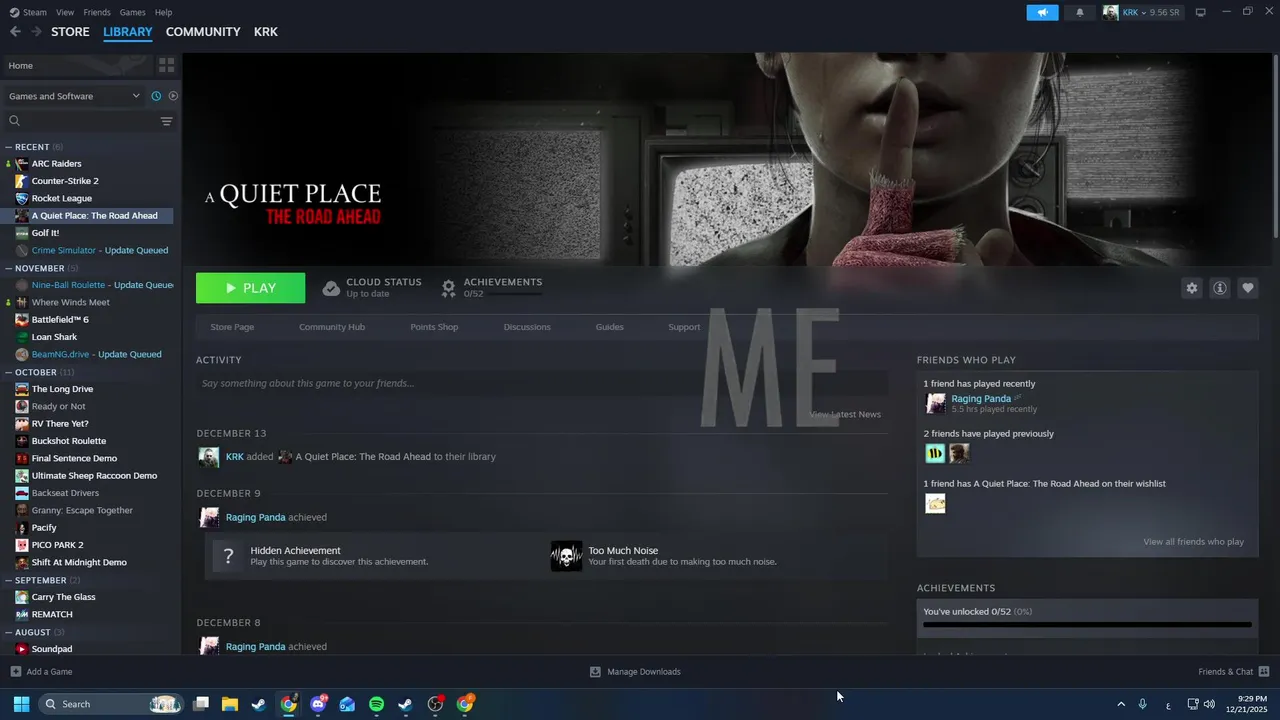Open the Games menu
Image resolution: width=1280 pixels, height=720 pixels.
point(132,12)
